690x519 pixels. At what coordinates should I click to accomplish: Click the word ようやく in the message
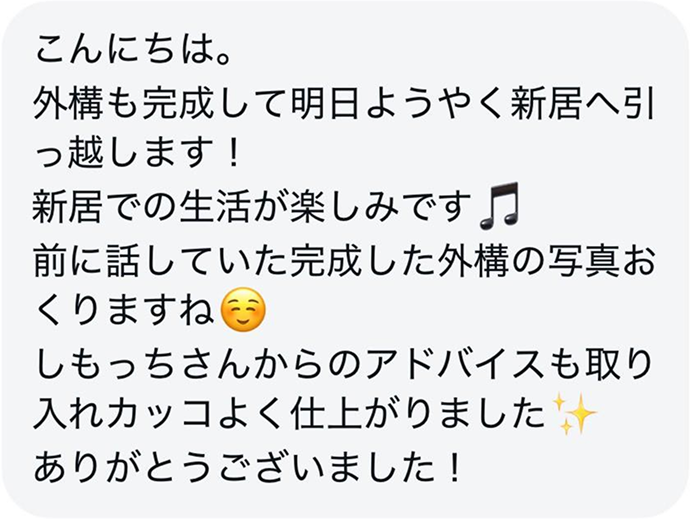click(434, 102)
